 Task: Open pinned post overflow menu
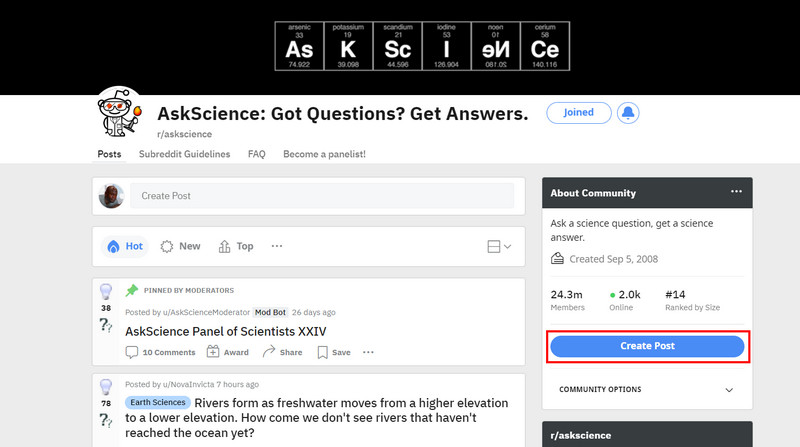(368, 352)
